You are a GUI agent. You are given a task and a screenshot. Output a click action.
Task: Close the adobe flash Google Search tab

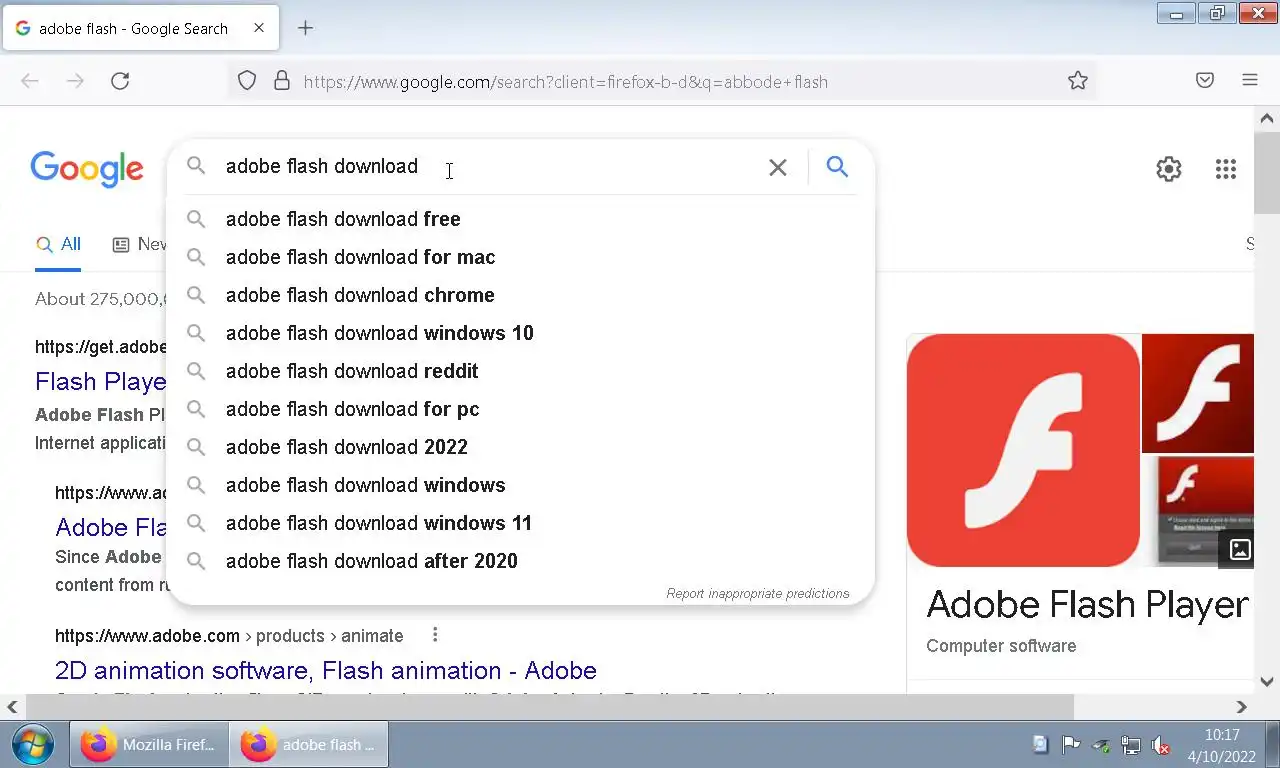click(x=259, y=28)
